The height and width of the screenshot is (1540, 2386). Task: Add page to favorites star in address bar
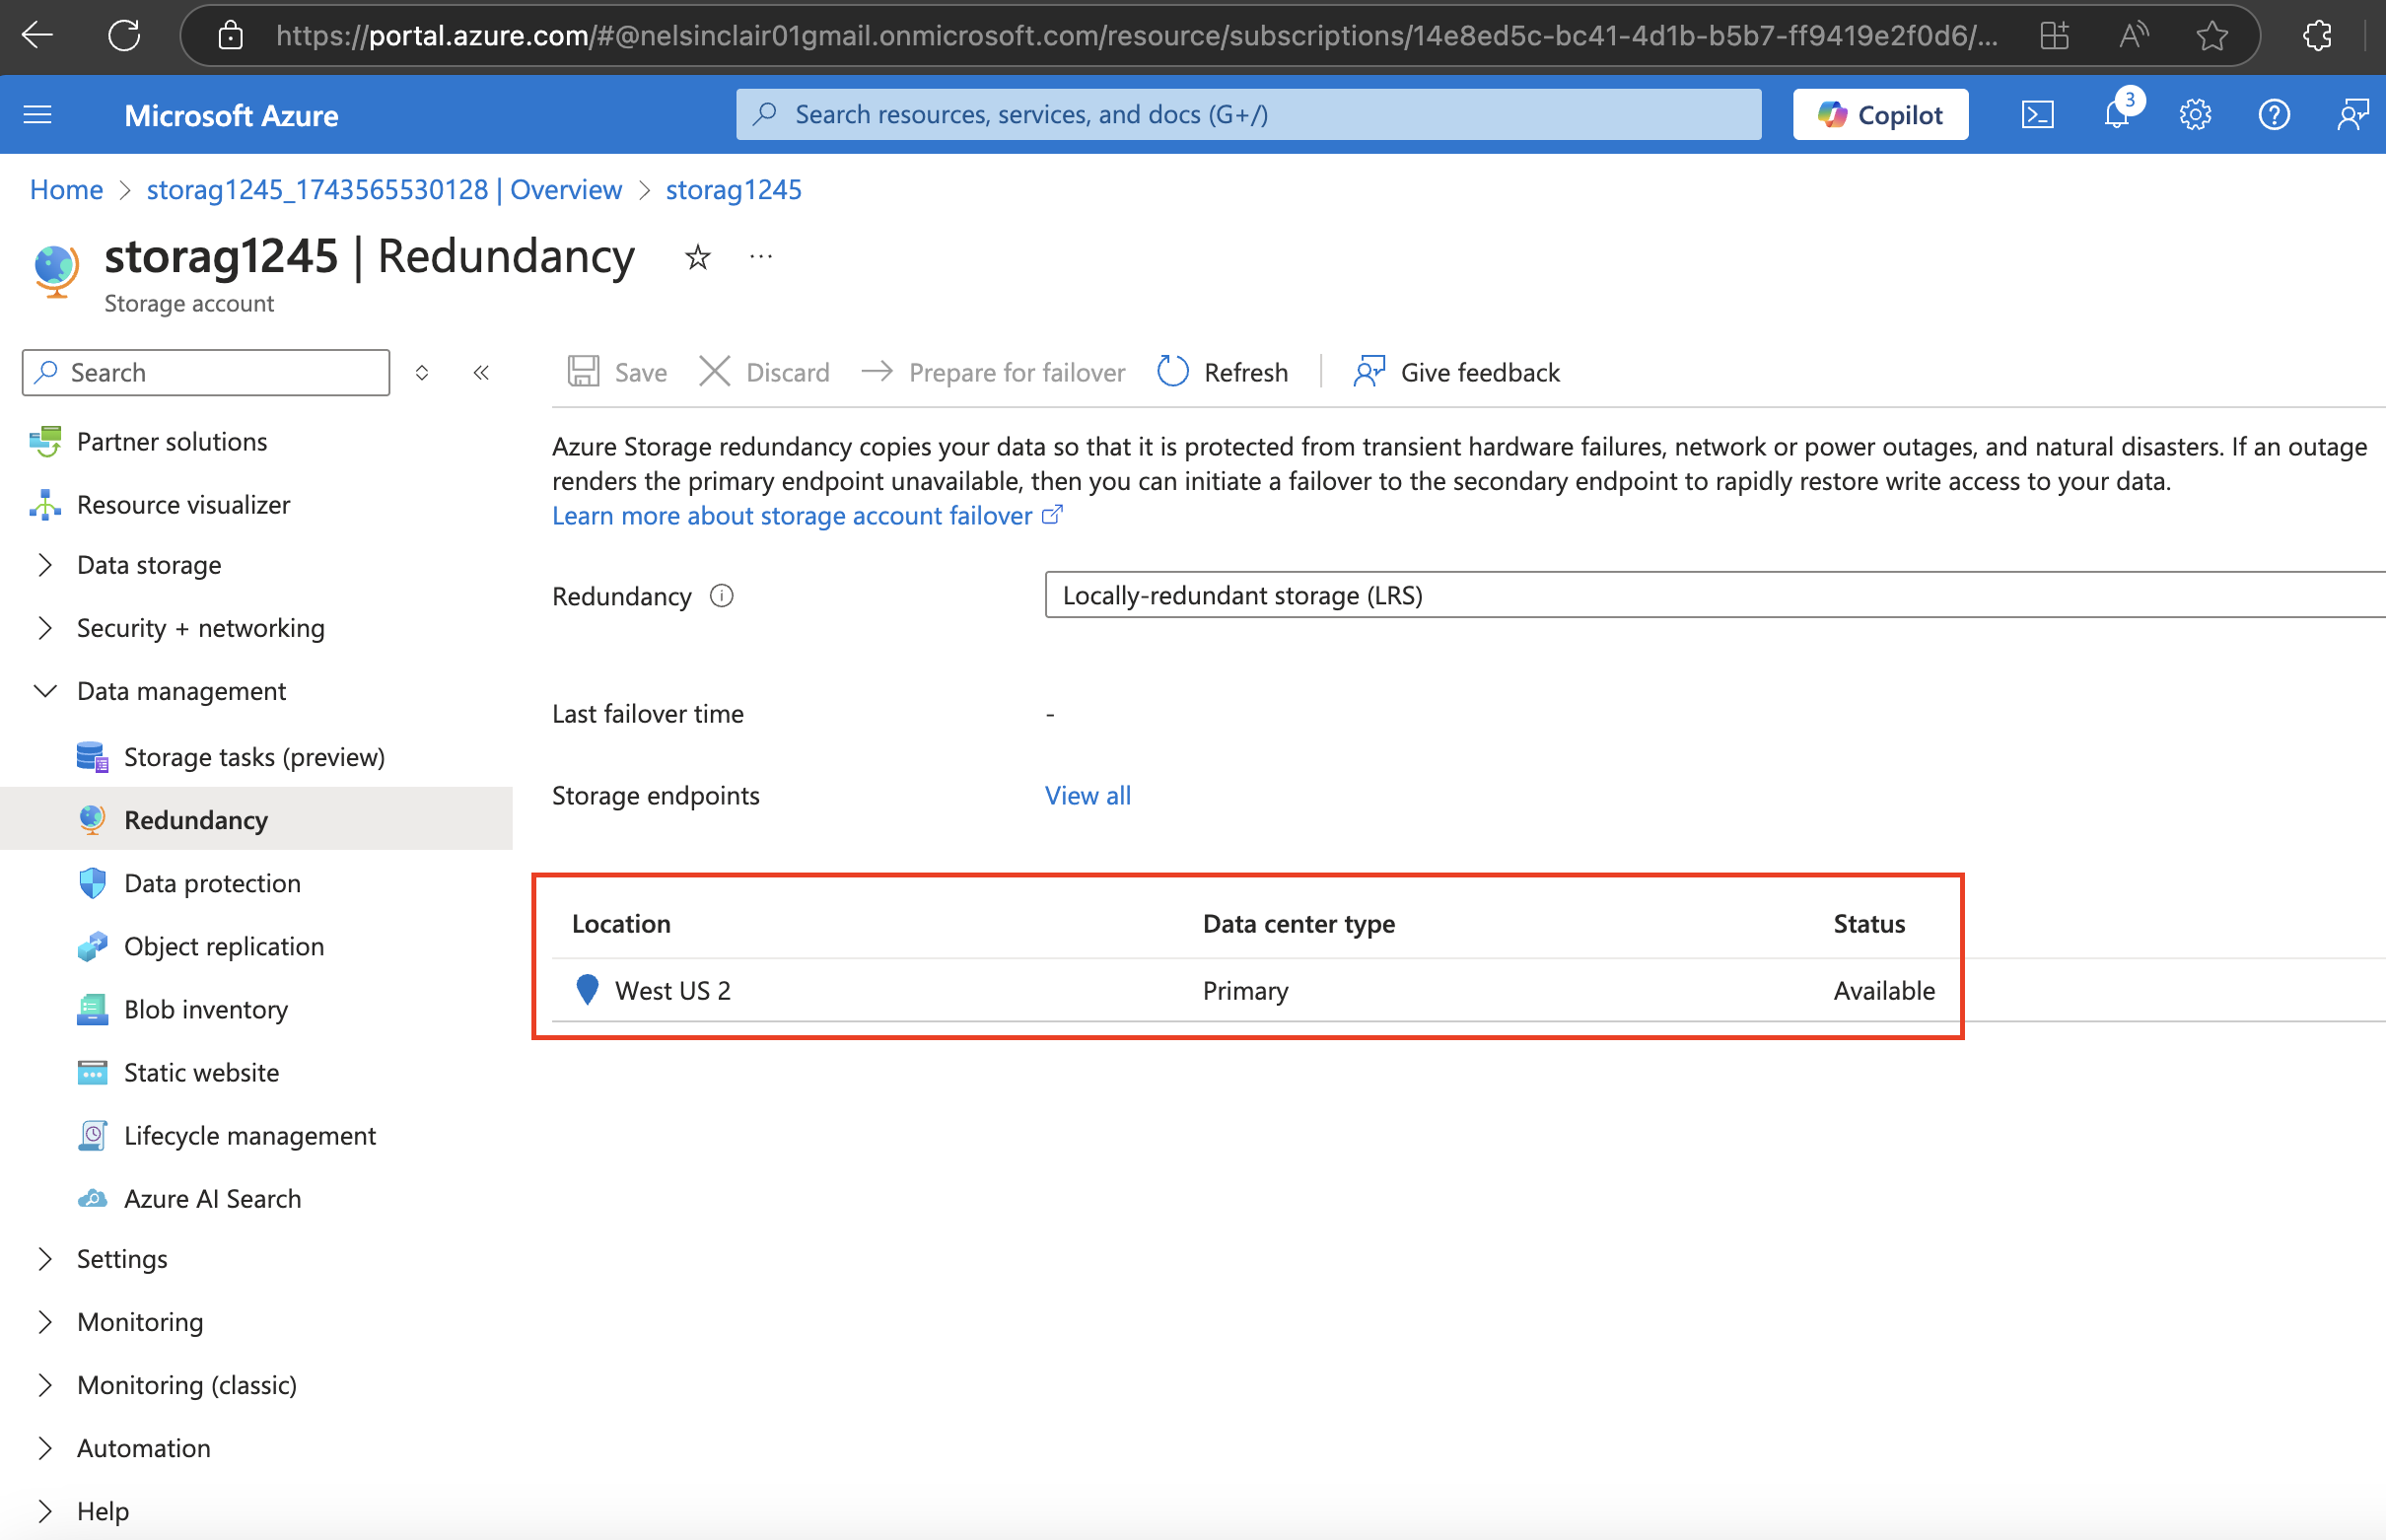[x=2212, y=36]
